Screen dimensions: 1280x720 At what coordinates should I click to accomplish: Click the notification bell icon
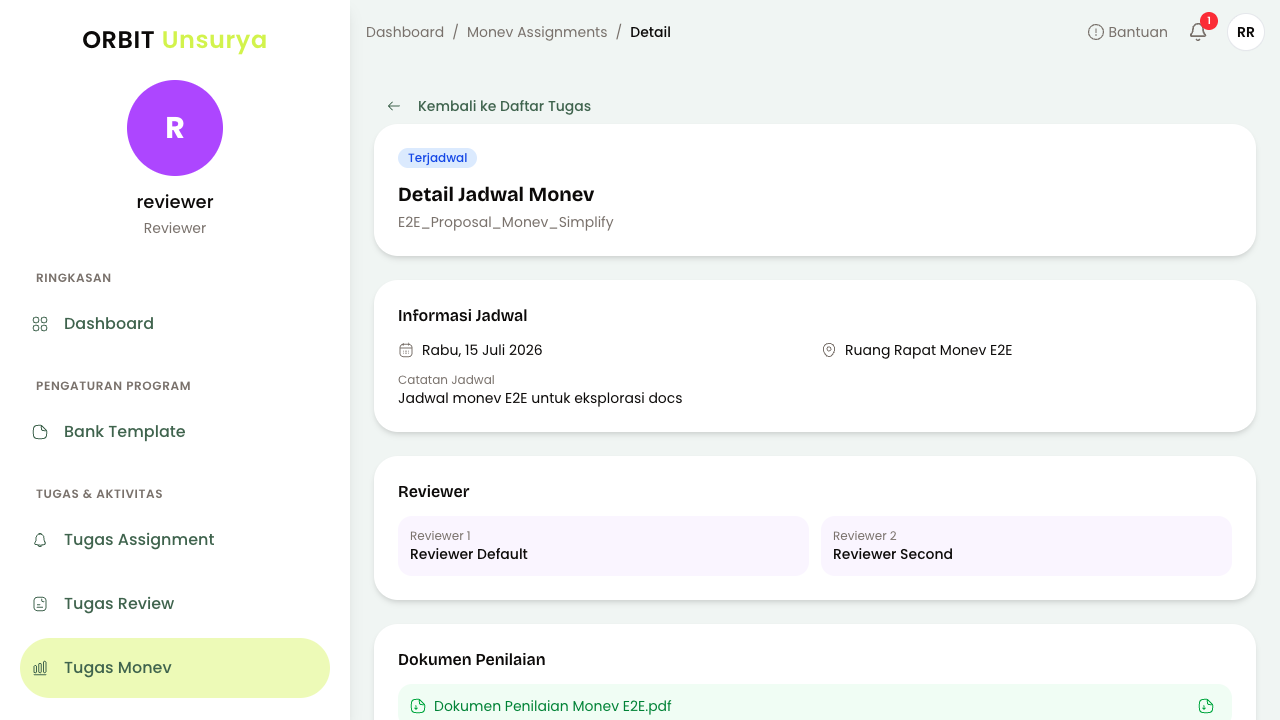click(x=1198, y=32)
